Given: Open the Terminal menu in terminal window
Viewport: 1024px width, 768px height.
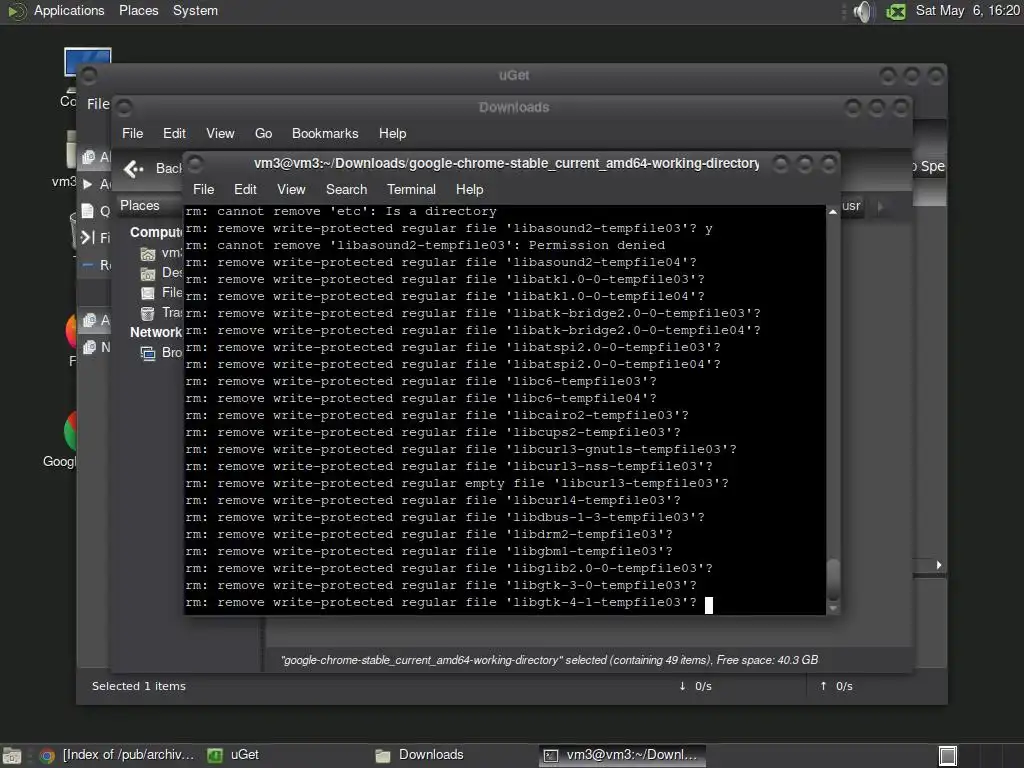Looking at the screenshot, I should tap(411, 189).
